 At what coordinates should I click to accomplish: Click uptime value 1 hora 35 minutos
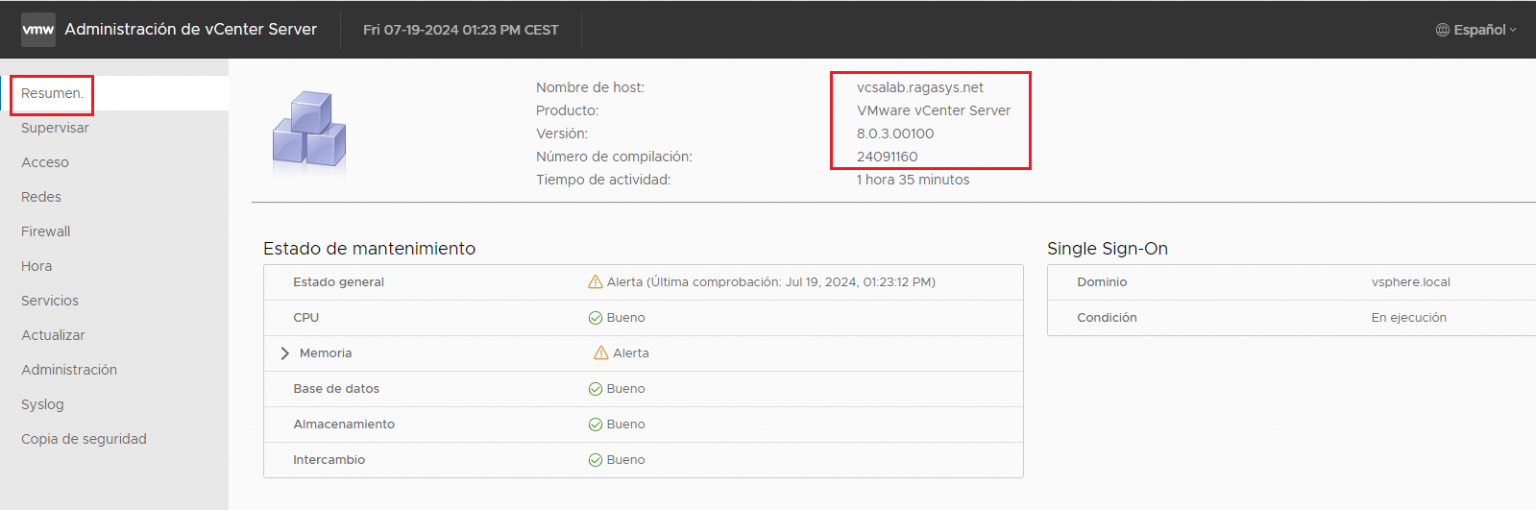[913, 180]
